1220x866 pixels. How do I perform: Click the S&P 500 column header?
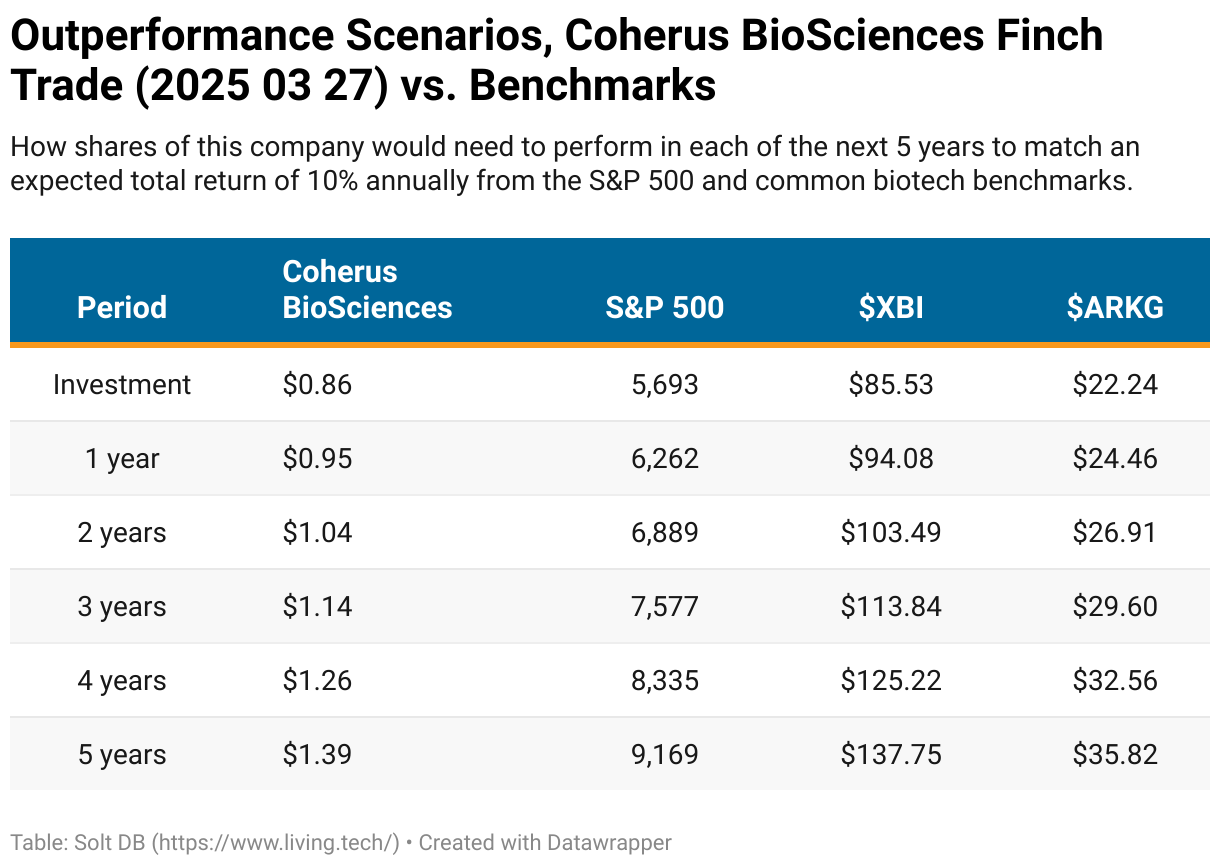click(664, 307)
